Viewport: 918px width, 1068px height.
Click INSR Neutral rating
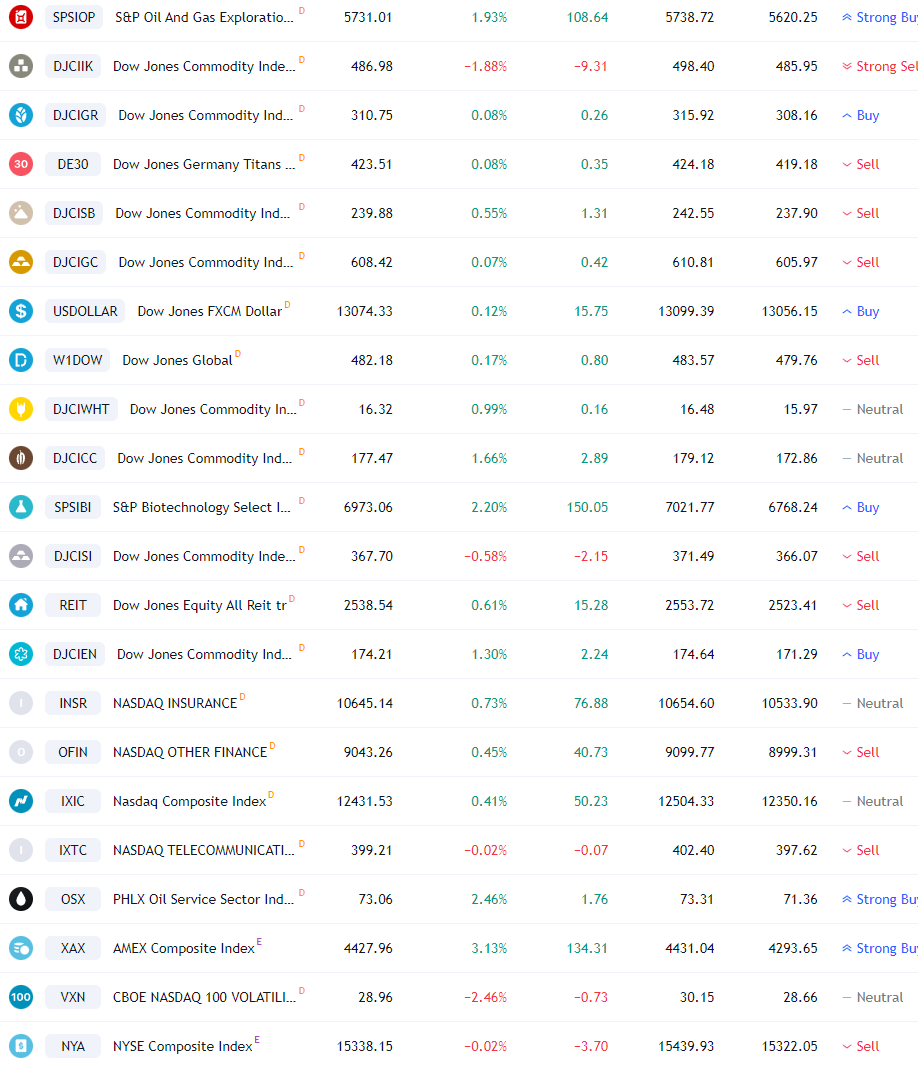[x=873, y=704]
